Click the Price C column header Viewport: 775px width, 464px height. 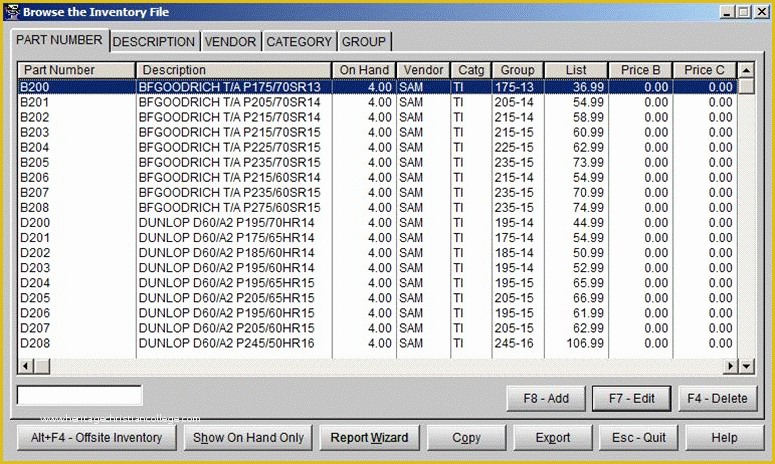704,70
